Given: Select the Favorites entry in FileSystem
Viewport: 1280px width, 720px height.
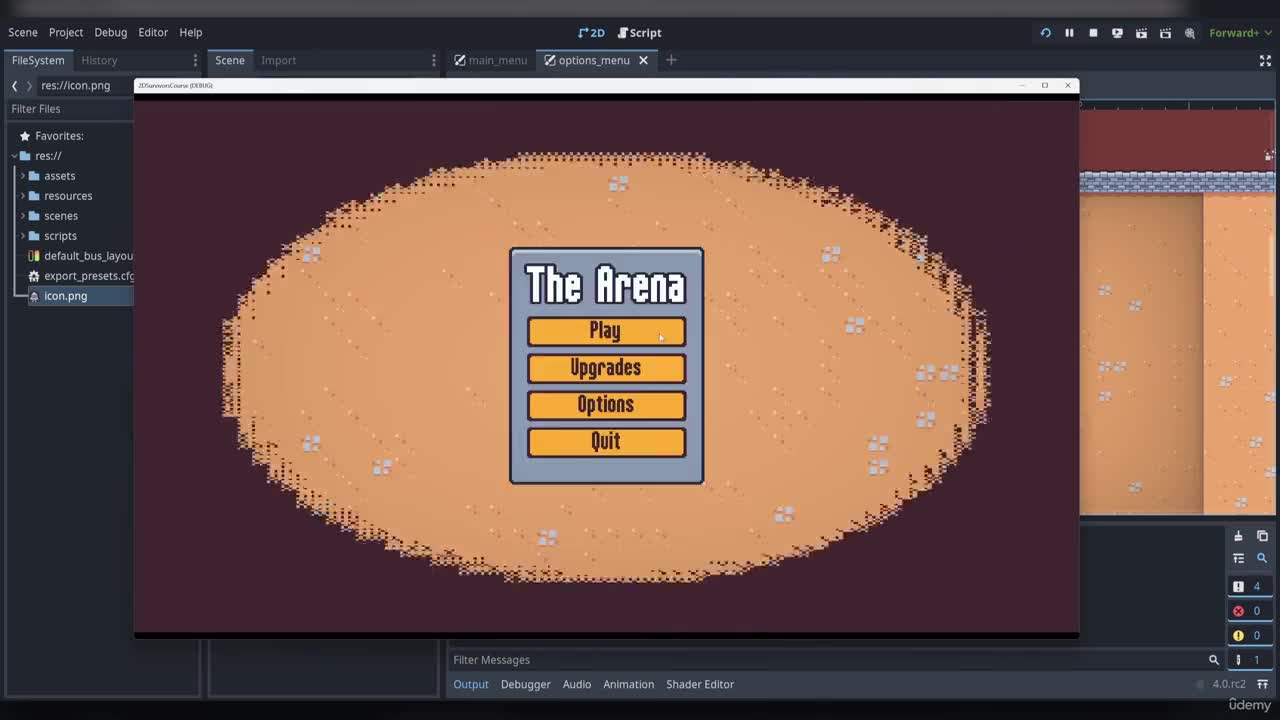Looking at the screenshot, I should pyautogui.click(x=59, y=136).
